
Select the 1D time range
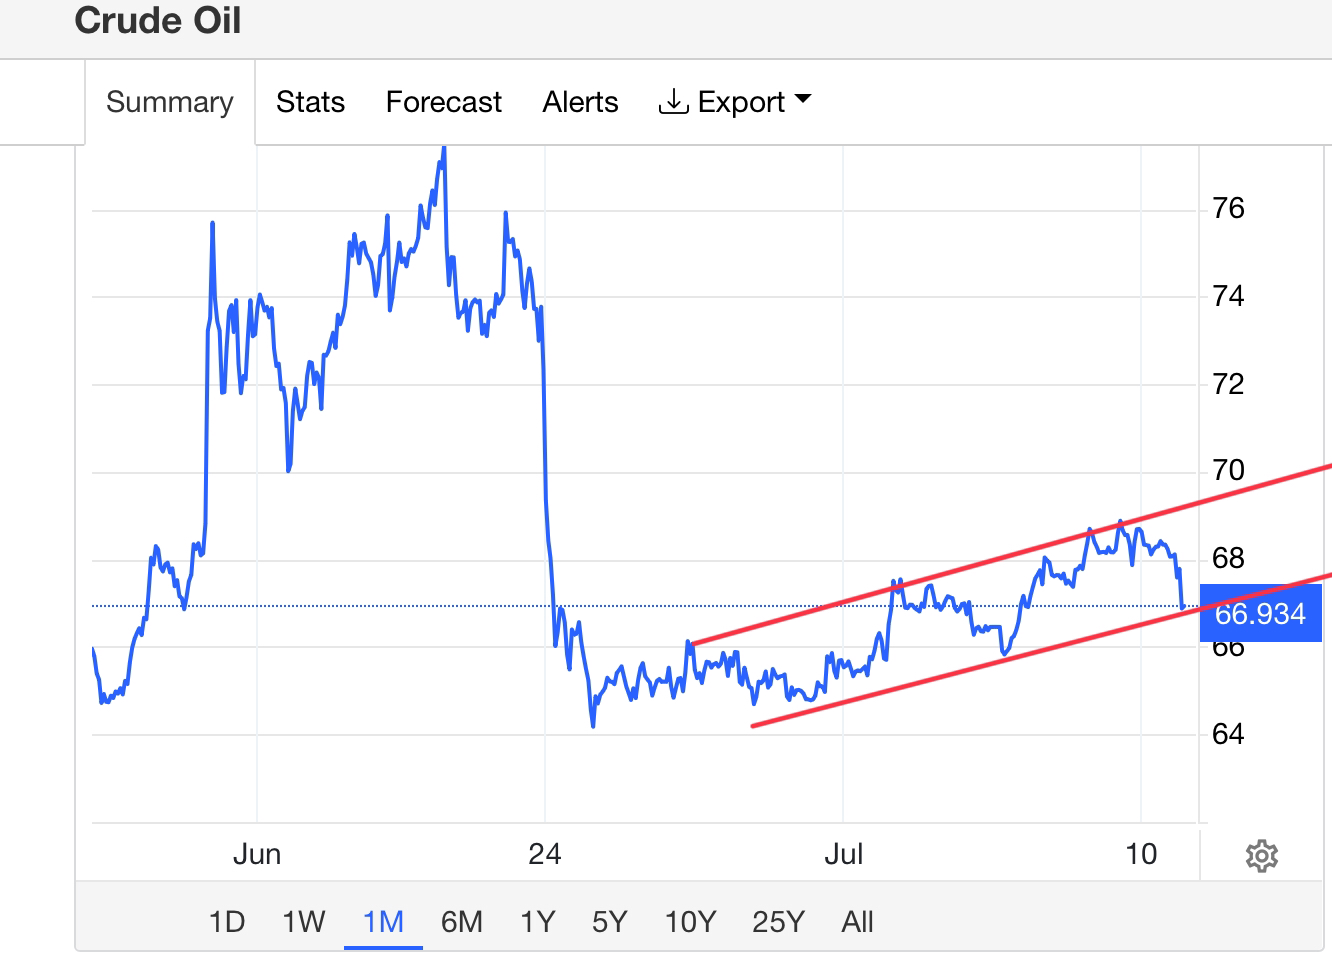227,921
